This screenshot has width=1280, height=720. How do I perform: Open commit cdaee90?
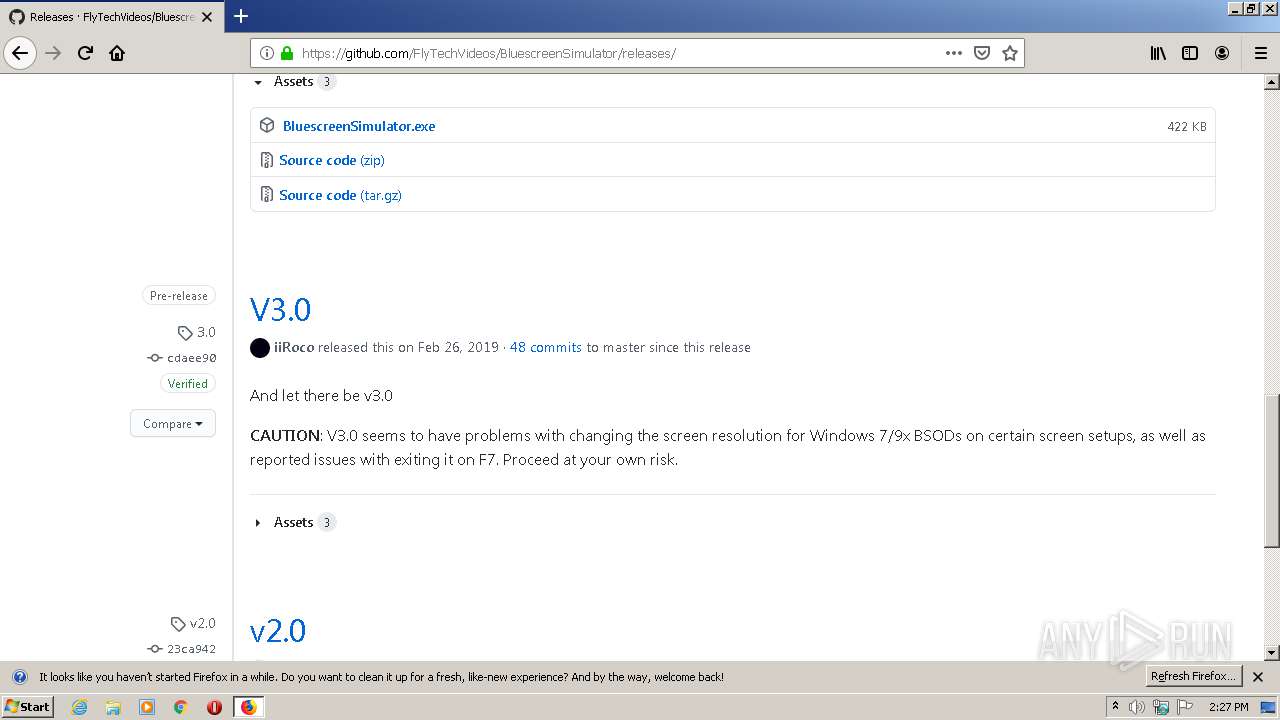[182, 357]
